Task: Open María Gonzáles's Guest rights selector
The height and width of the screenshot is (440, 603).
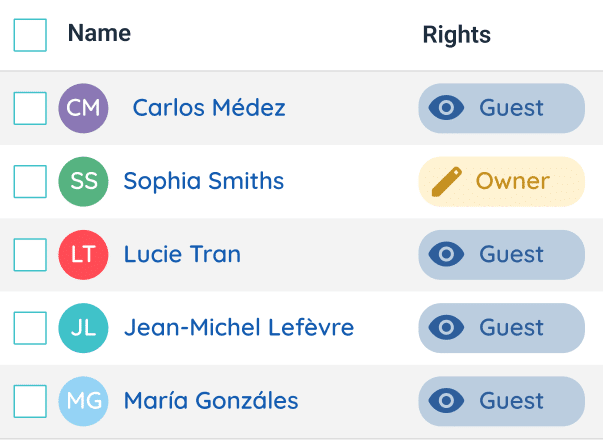Action: pos(501,401)
